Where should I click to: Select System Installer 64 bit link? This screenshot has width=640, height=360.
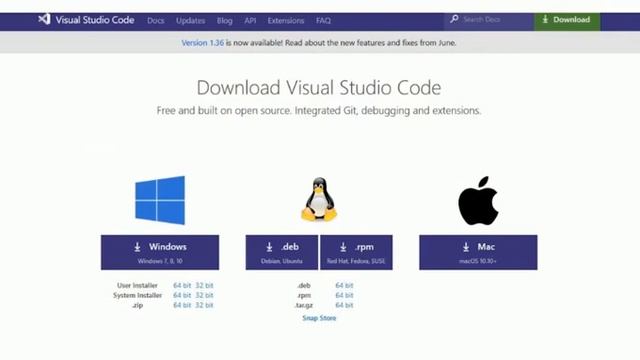click(182, 295)
